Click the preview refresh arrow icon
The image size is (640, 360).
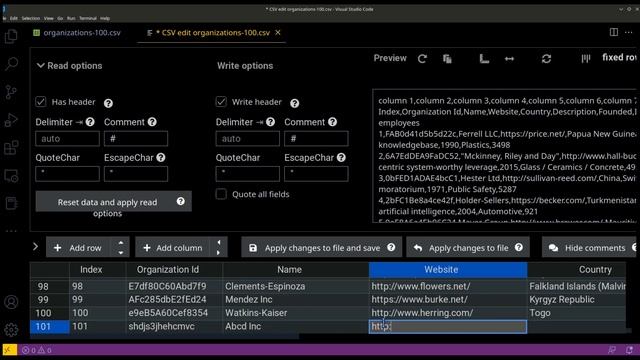pyautogui.click(x=422, y=59)
